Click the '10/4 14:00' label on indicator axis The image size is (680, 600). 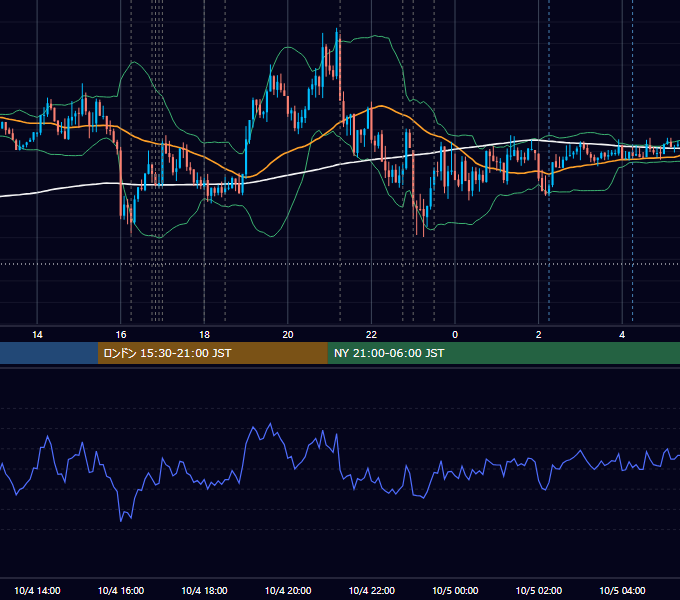pyautogui.click(x=37, y=590)
